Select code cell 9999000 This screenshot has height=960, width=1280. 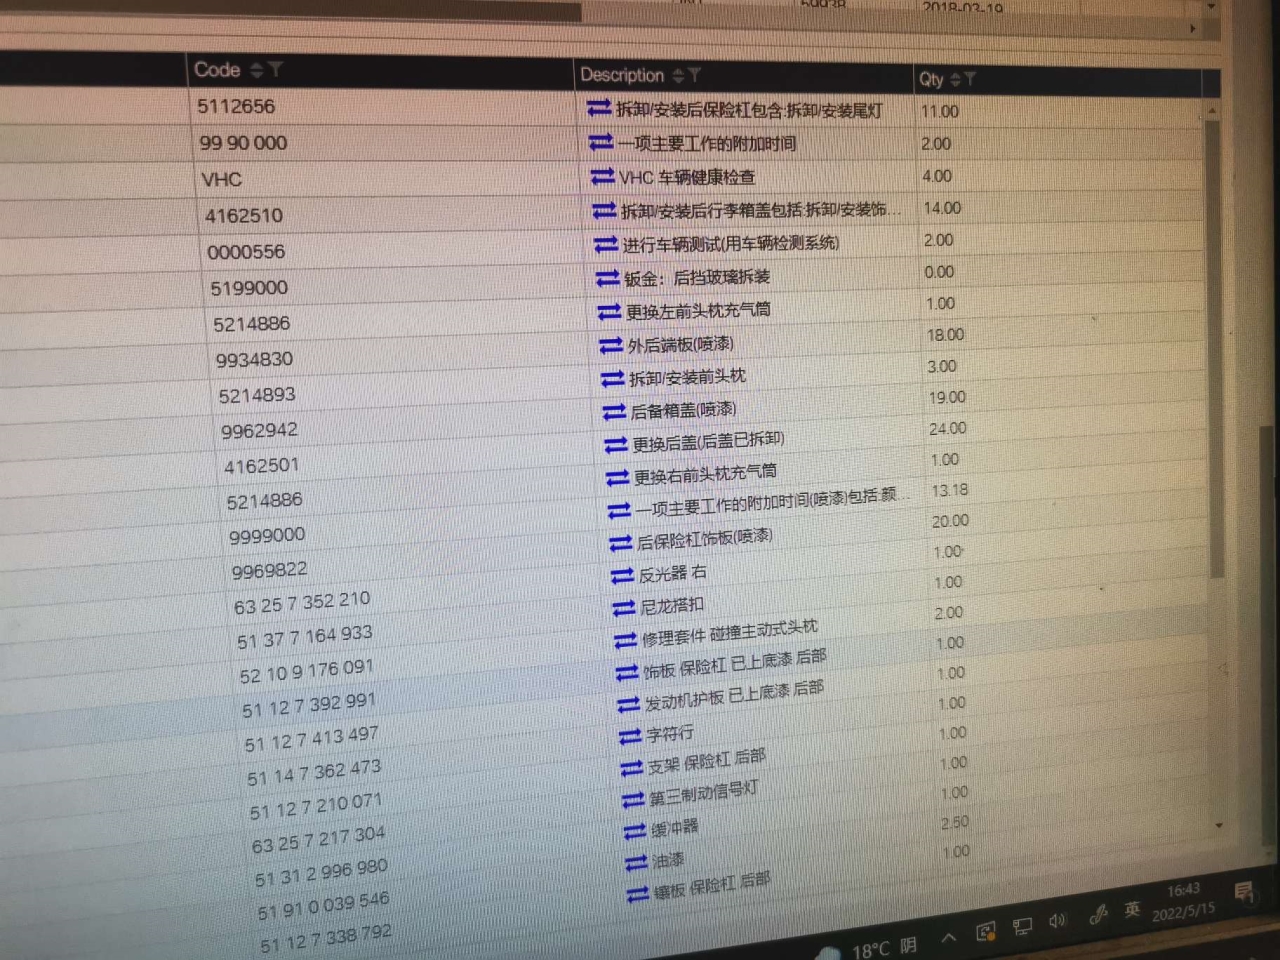(x=267, y=536)
